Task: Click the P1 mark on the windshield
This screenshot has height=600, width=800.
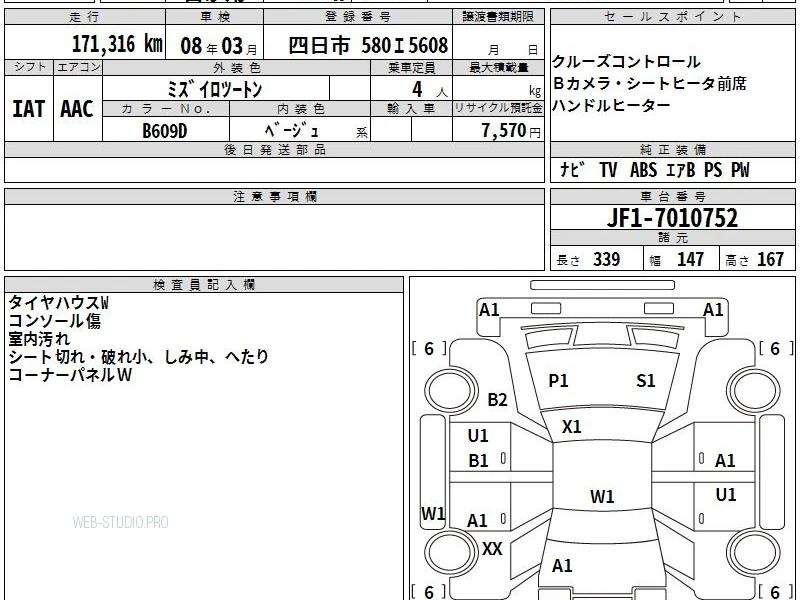Action: coord(558,381)
